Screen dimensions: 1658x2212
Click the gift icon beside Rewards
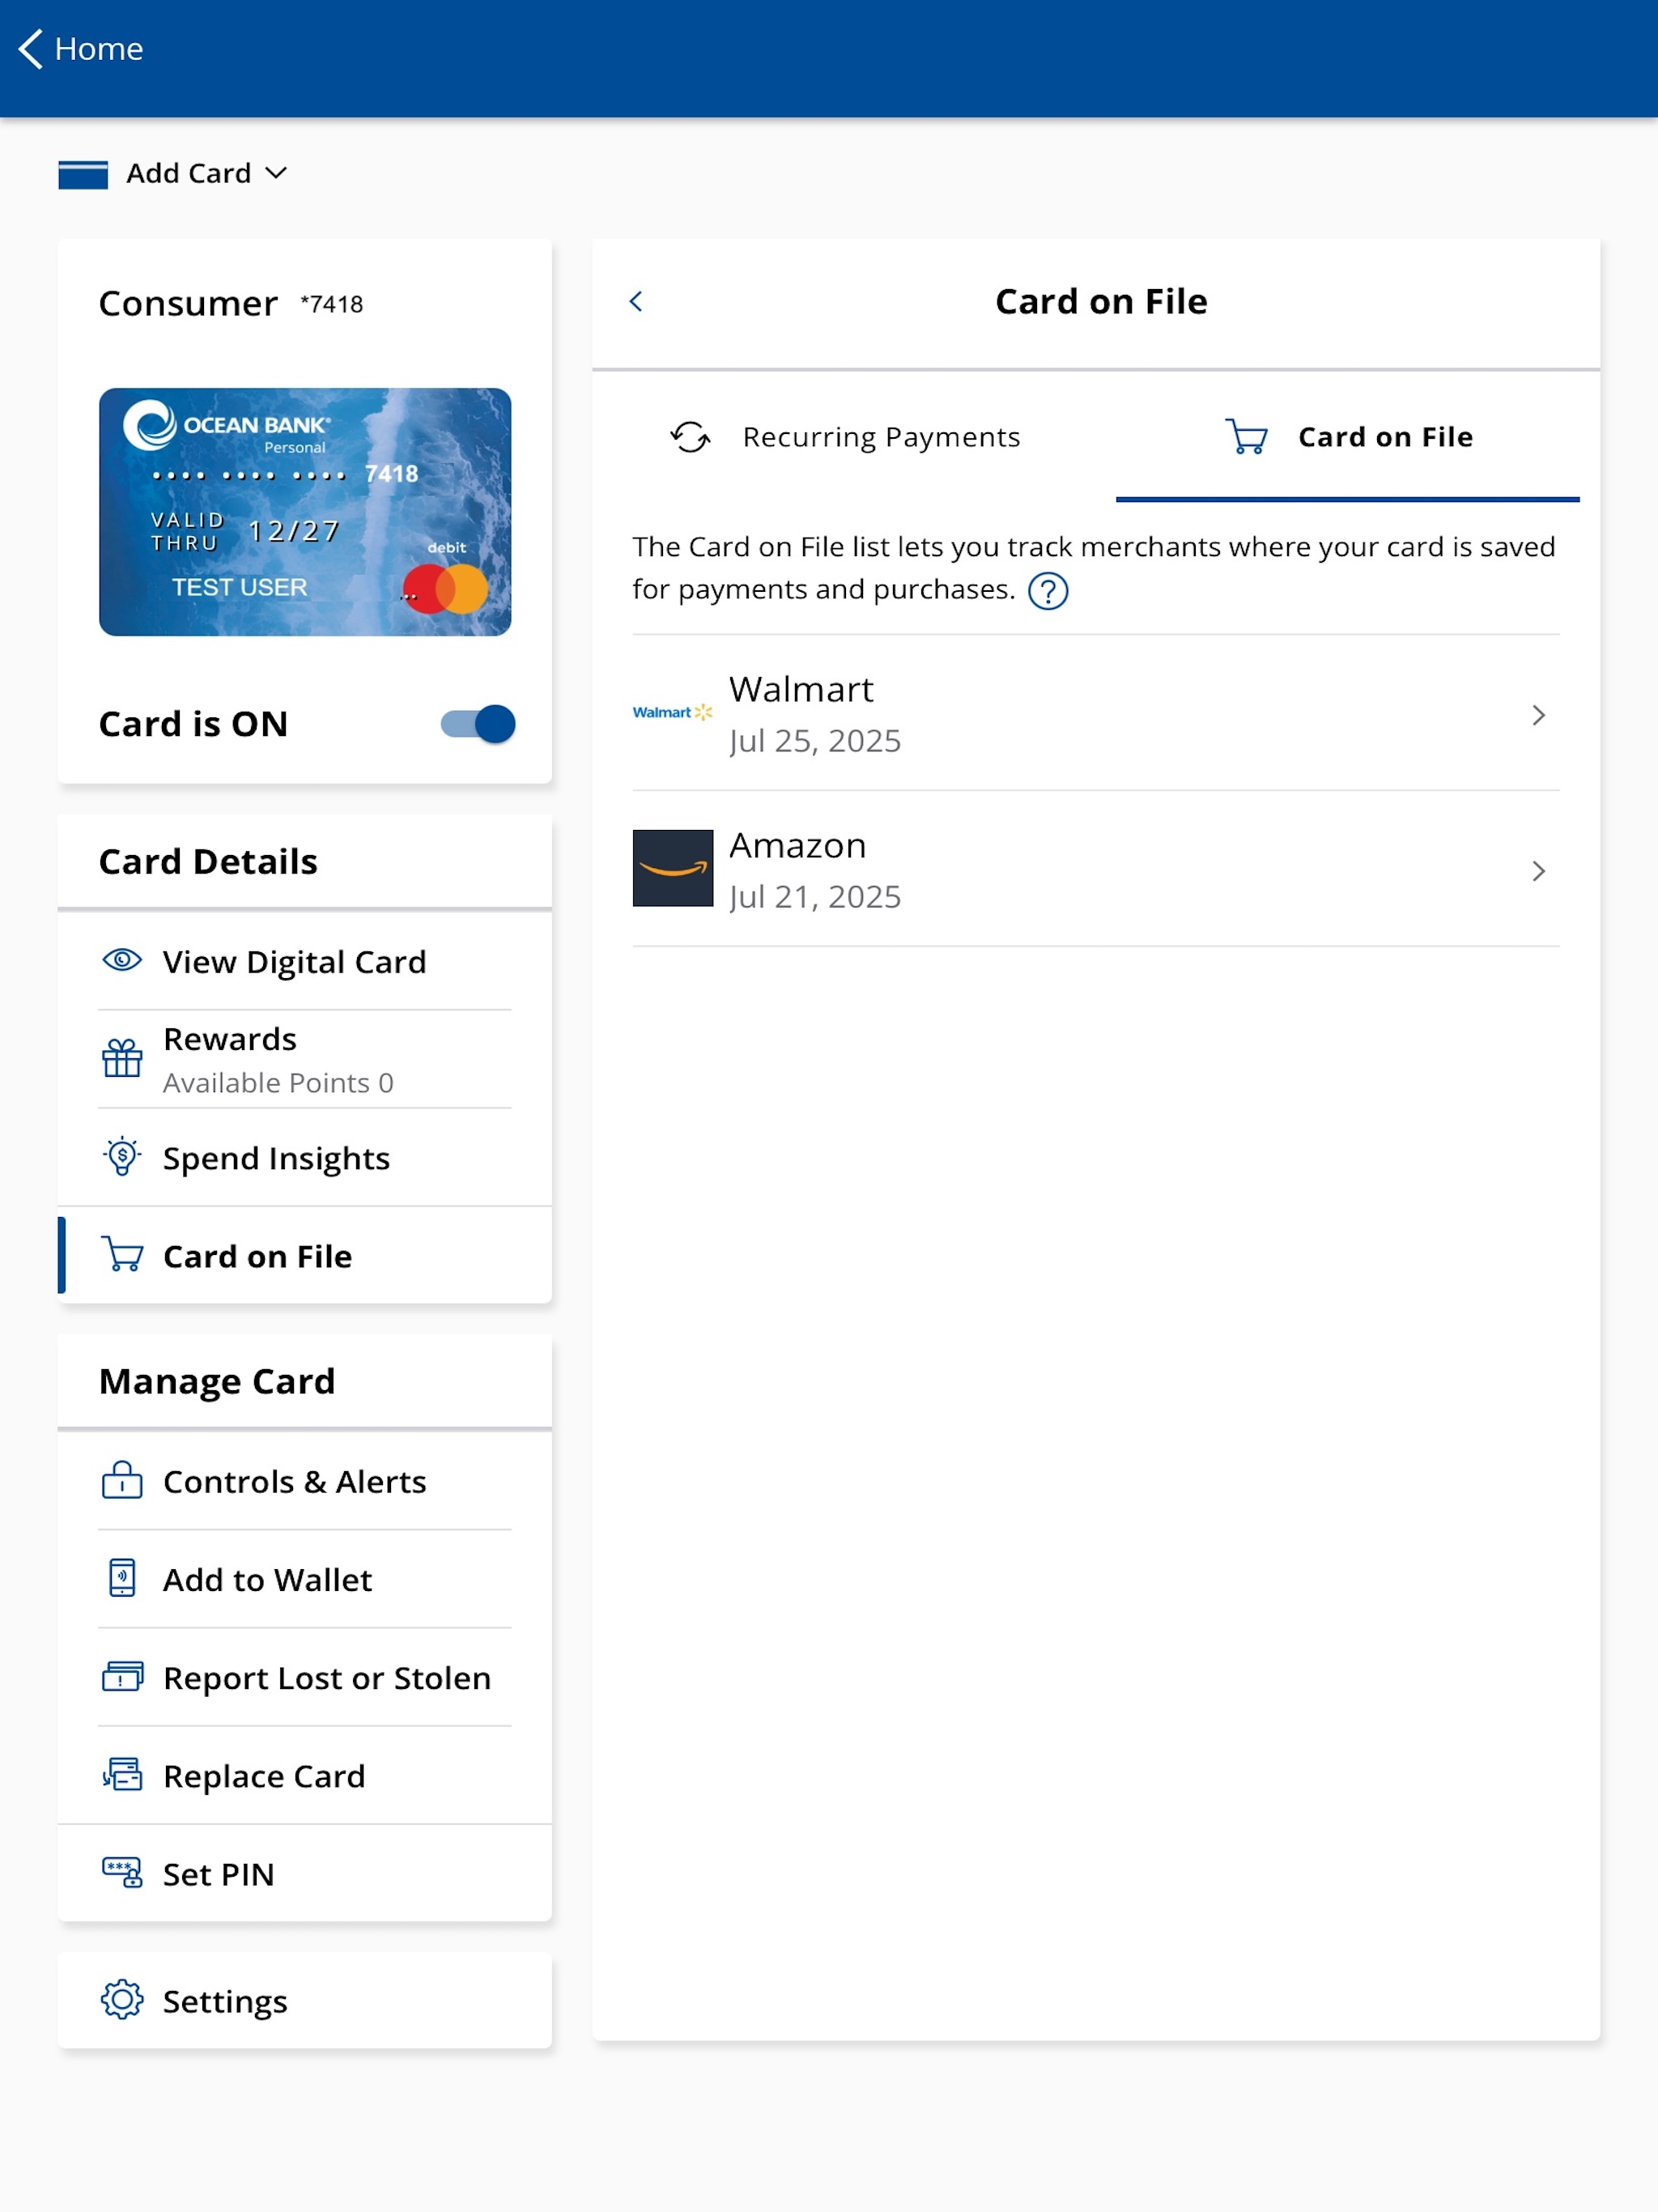(x=122, y=1058)
